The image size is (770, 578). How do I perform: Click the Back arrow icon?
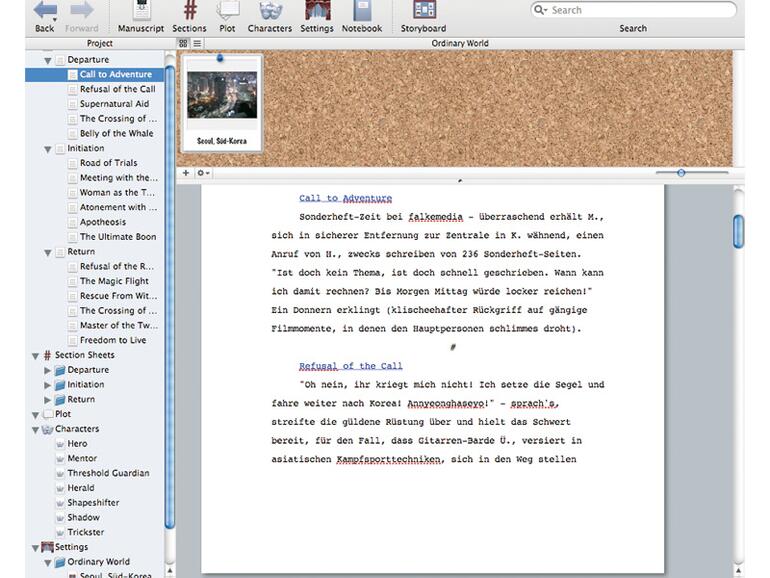(45, 11)
